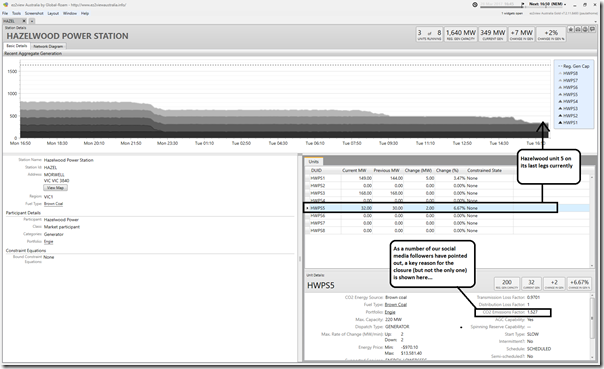
Task: Open the new tab dropdown next to HAZEL
Action: coord(32,21)
